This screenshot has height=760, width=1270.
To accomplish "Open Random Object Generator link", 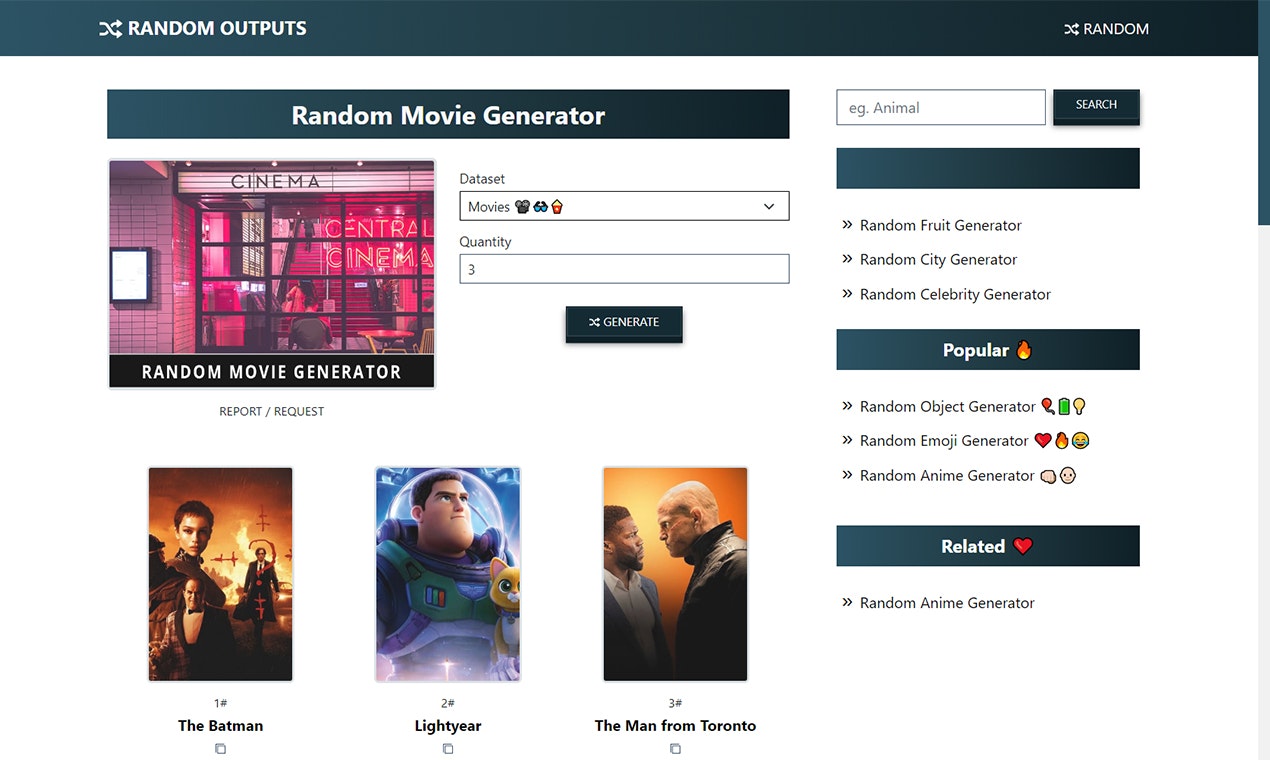I will [973, 406].
